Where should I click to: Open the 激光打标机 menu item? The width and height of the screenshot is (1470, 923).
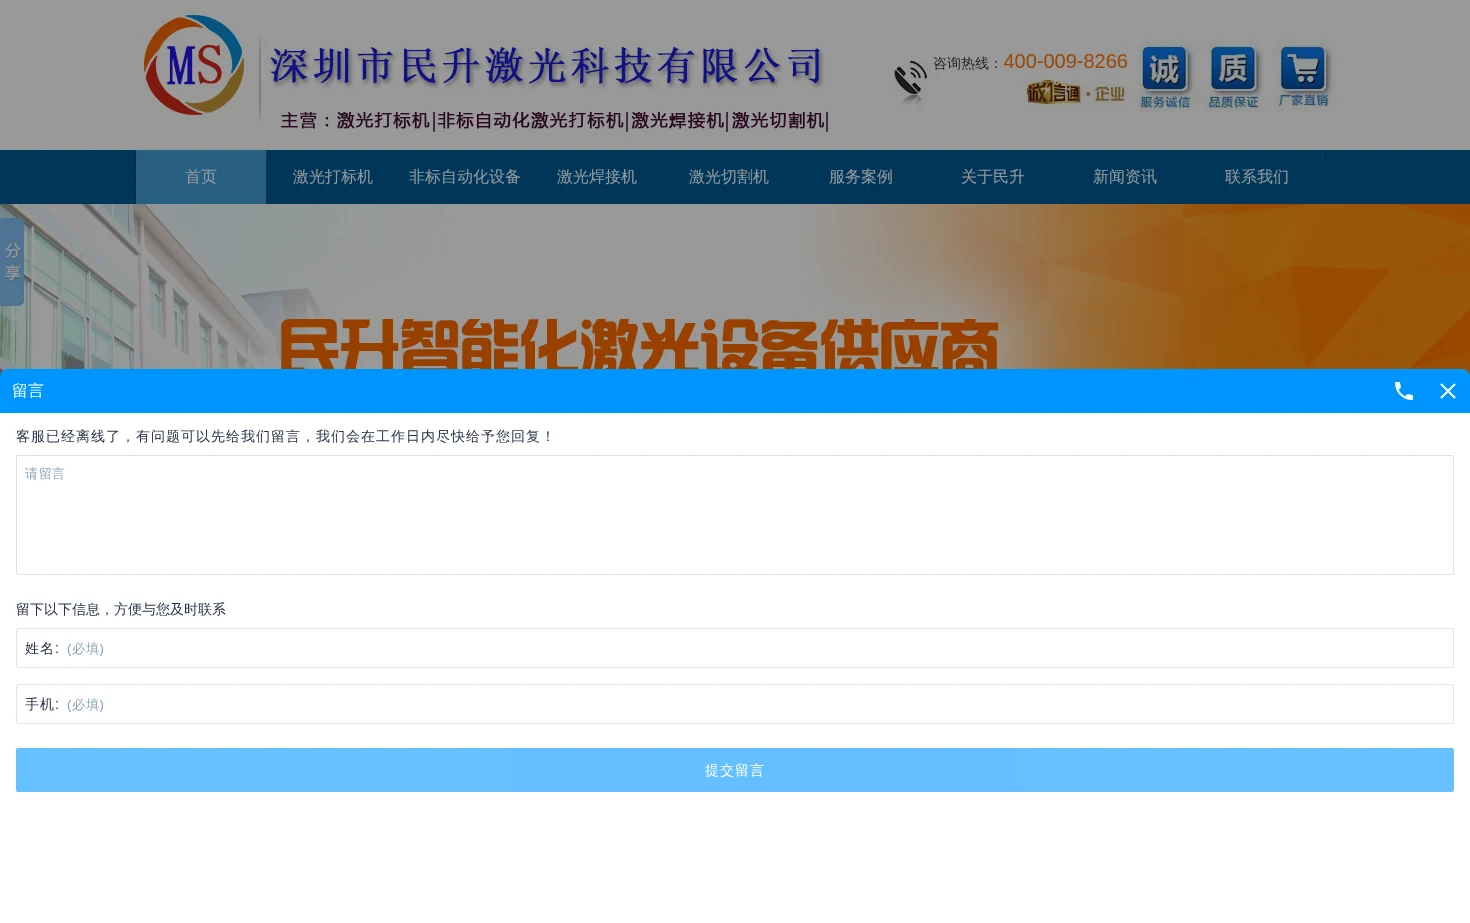tap(333, 177)
